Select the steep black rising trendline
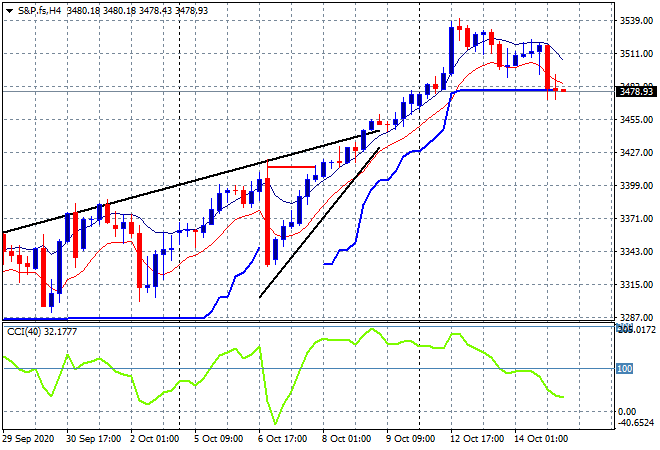 (320, 223)
